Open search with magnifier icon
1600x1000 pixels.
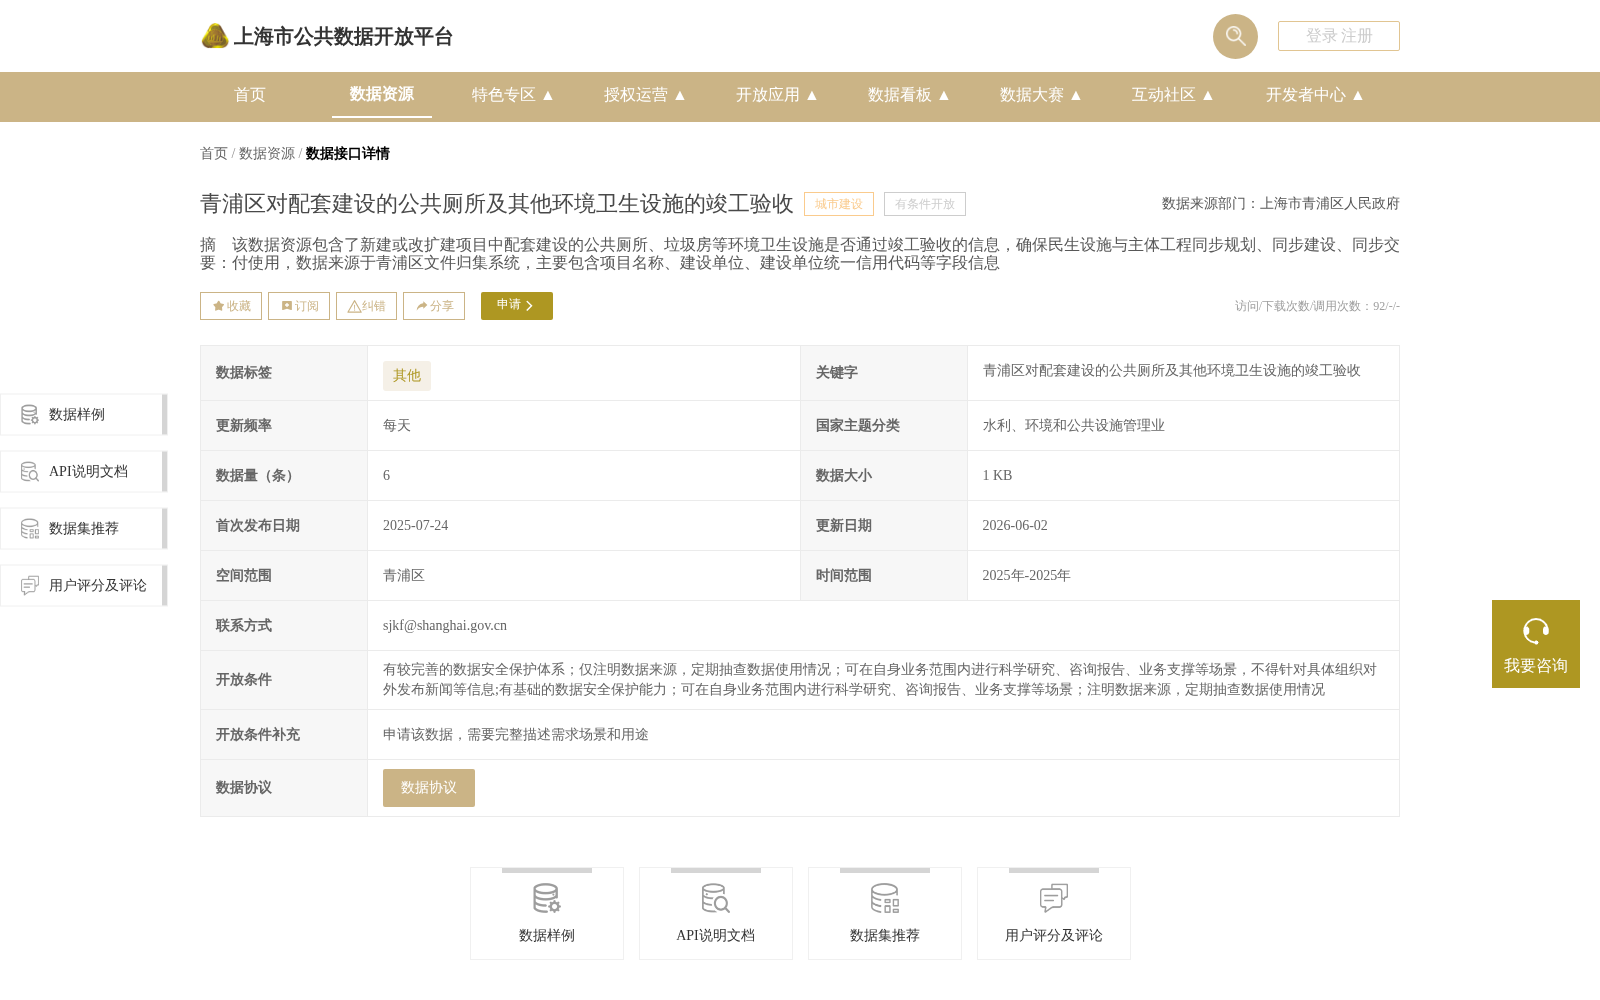click(1235, 36)
